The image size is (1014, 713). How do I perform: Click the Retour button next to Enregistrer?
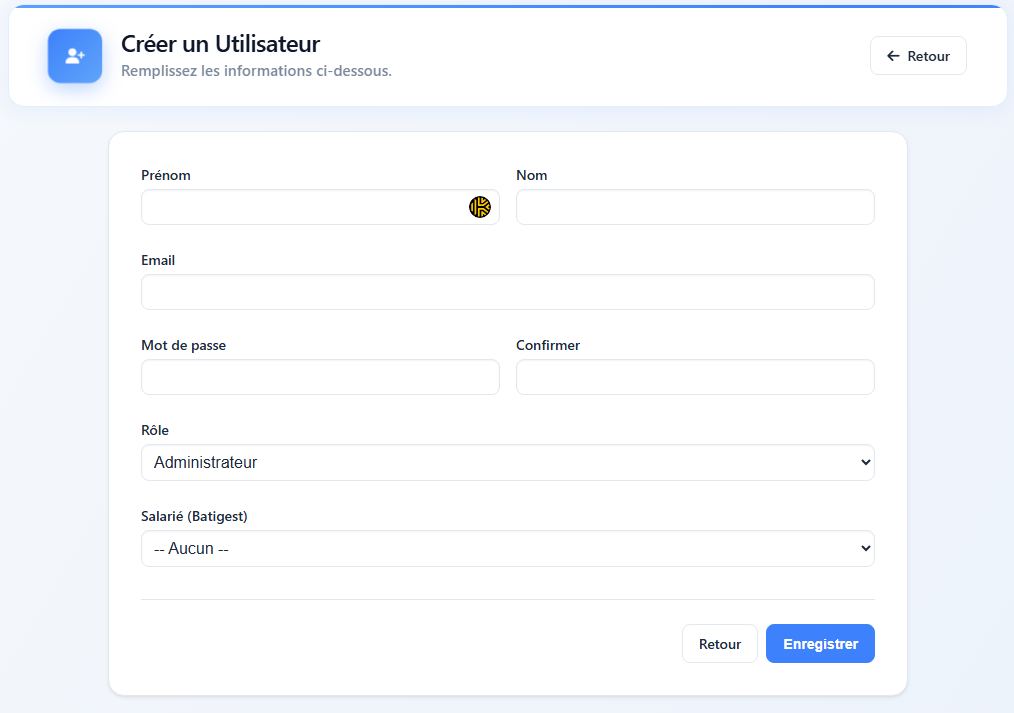[719, 644]
